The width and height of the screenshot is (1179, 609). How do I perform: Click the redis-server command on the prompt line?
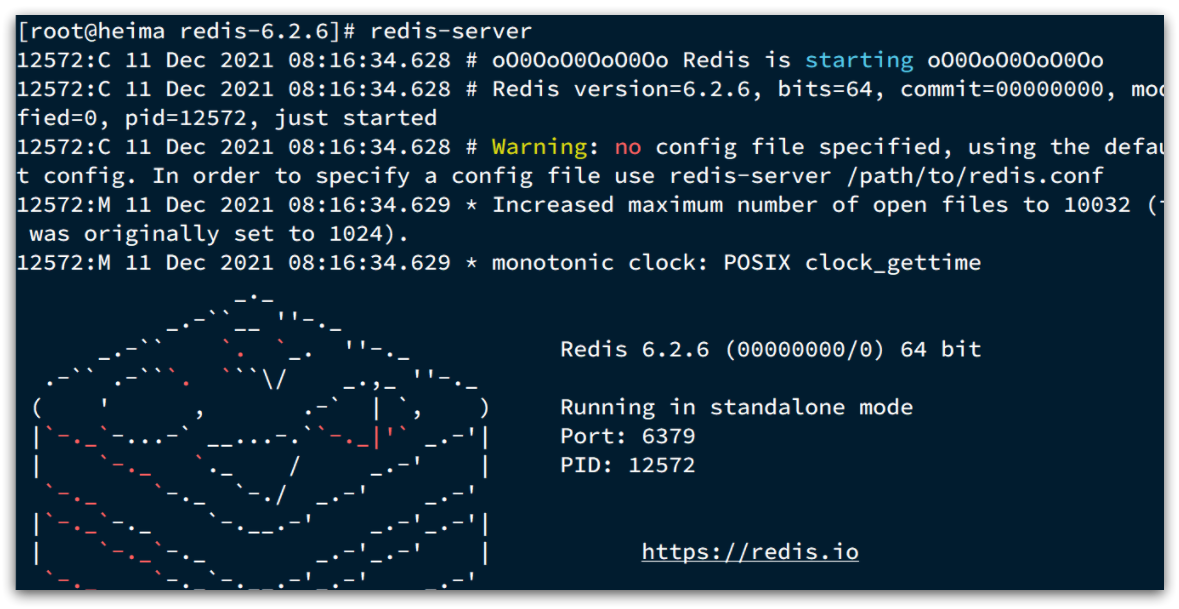click(x=450, y=31)
